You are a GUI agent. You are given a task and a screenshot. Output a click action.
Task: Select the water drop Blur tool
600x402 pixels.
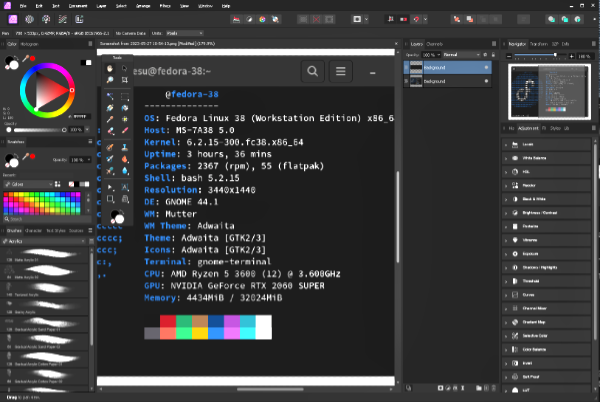click(124, 171)
